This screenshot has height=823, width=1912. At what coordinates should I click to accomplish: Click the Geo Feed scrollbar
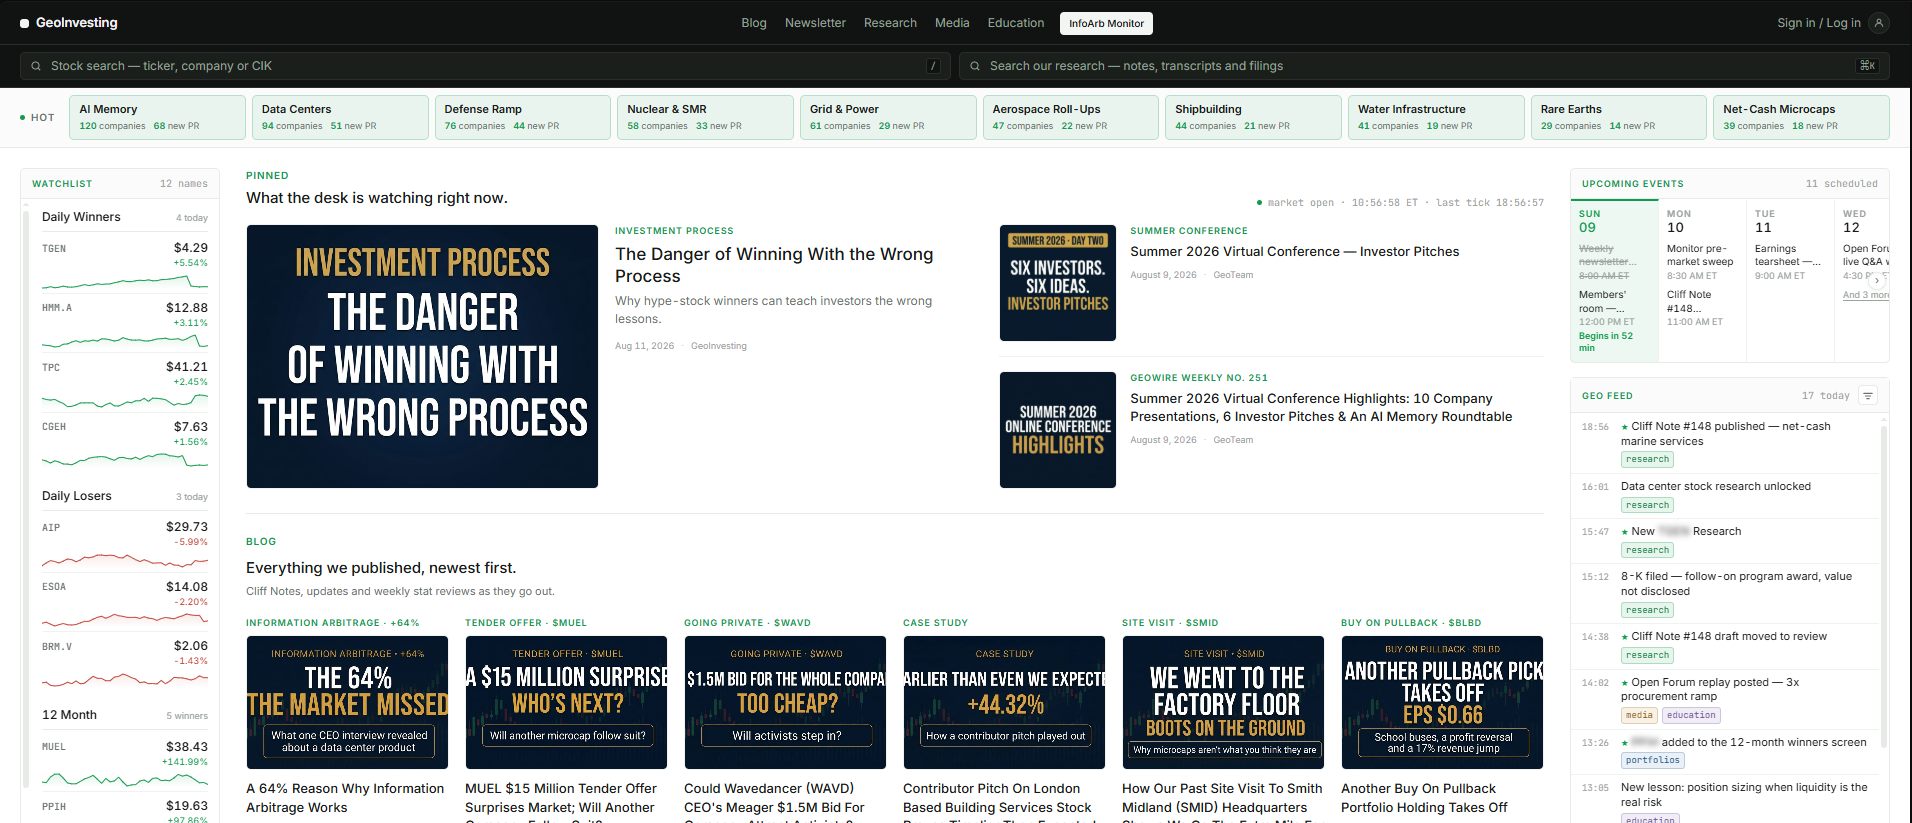(x=1885, y=585)
